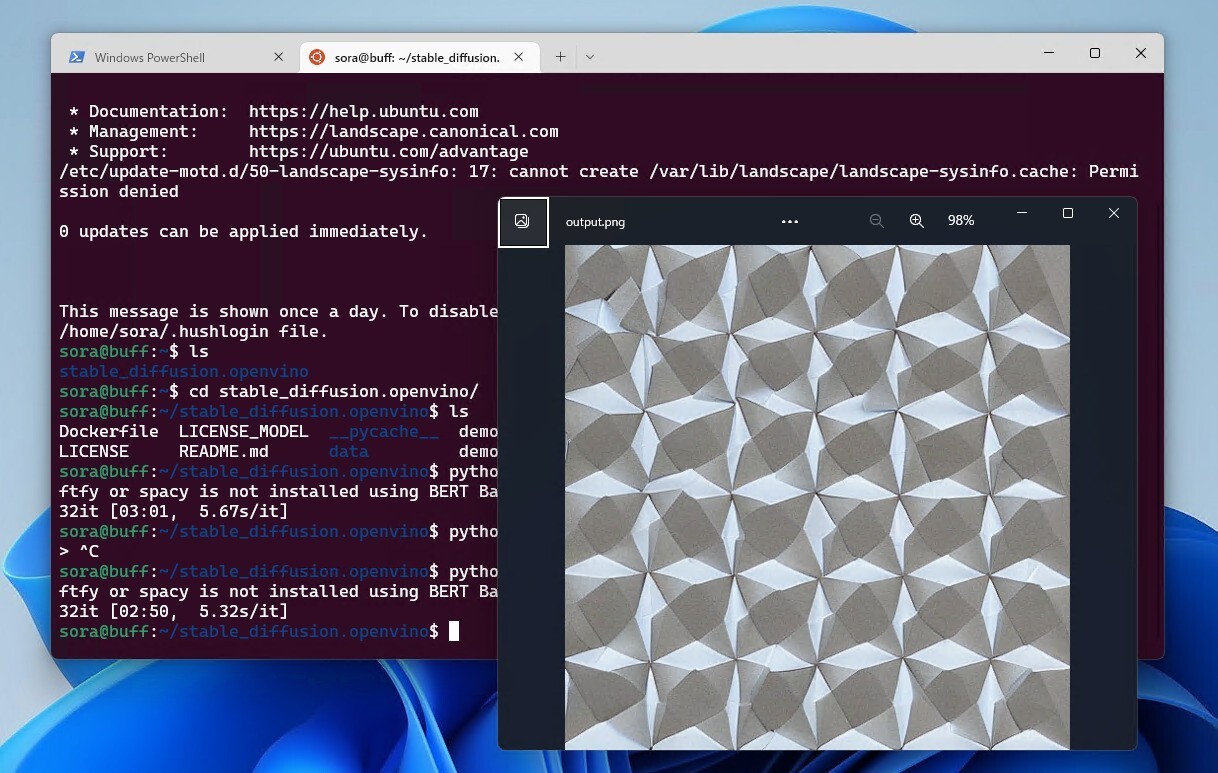Click the output.png filename in the title bar
Viewport: 1218px width, 773px height.
coord(595,221)
